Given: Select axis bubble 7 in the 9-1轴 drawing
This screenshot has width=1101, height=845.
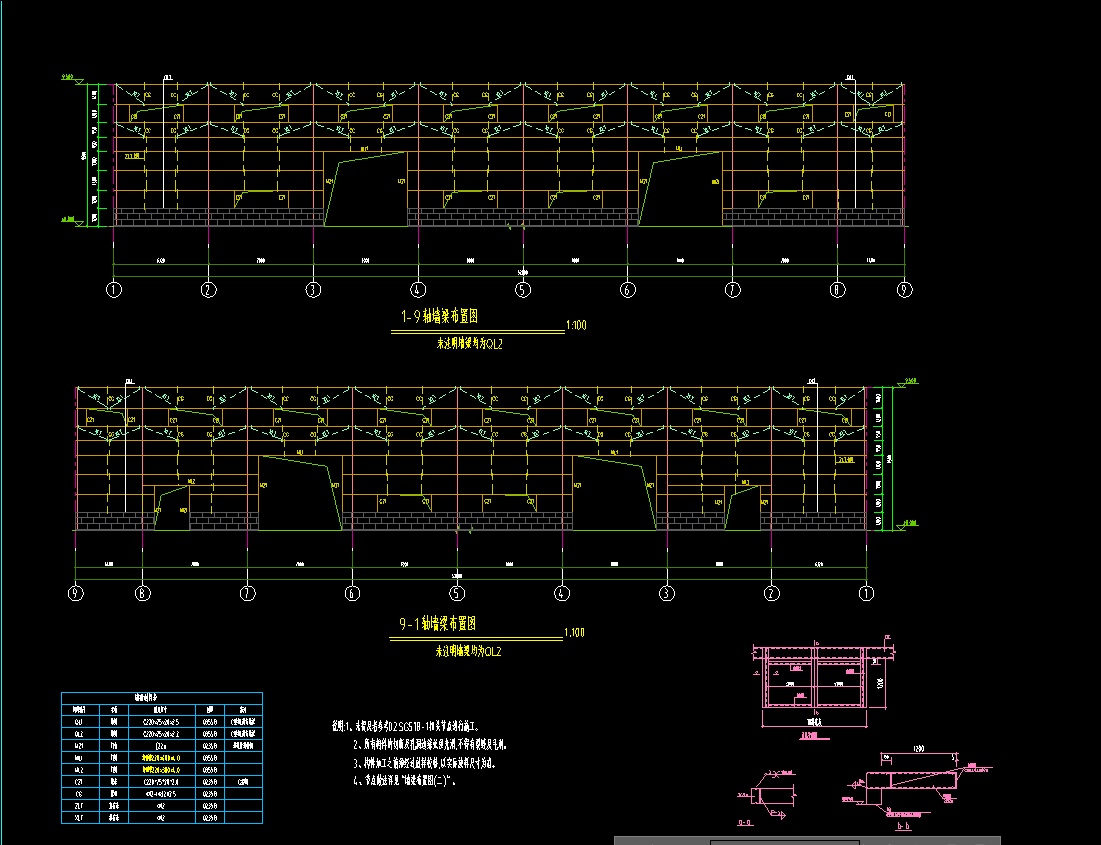Looking at the screenshot, I should pos(247,594).
